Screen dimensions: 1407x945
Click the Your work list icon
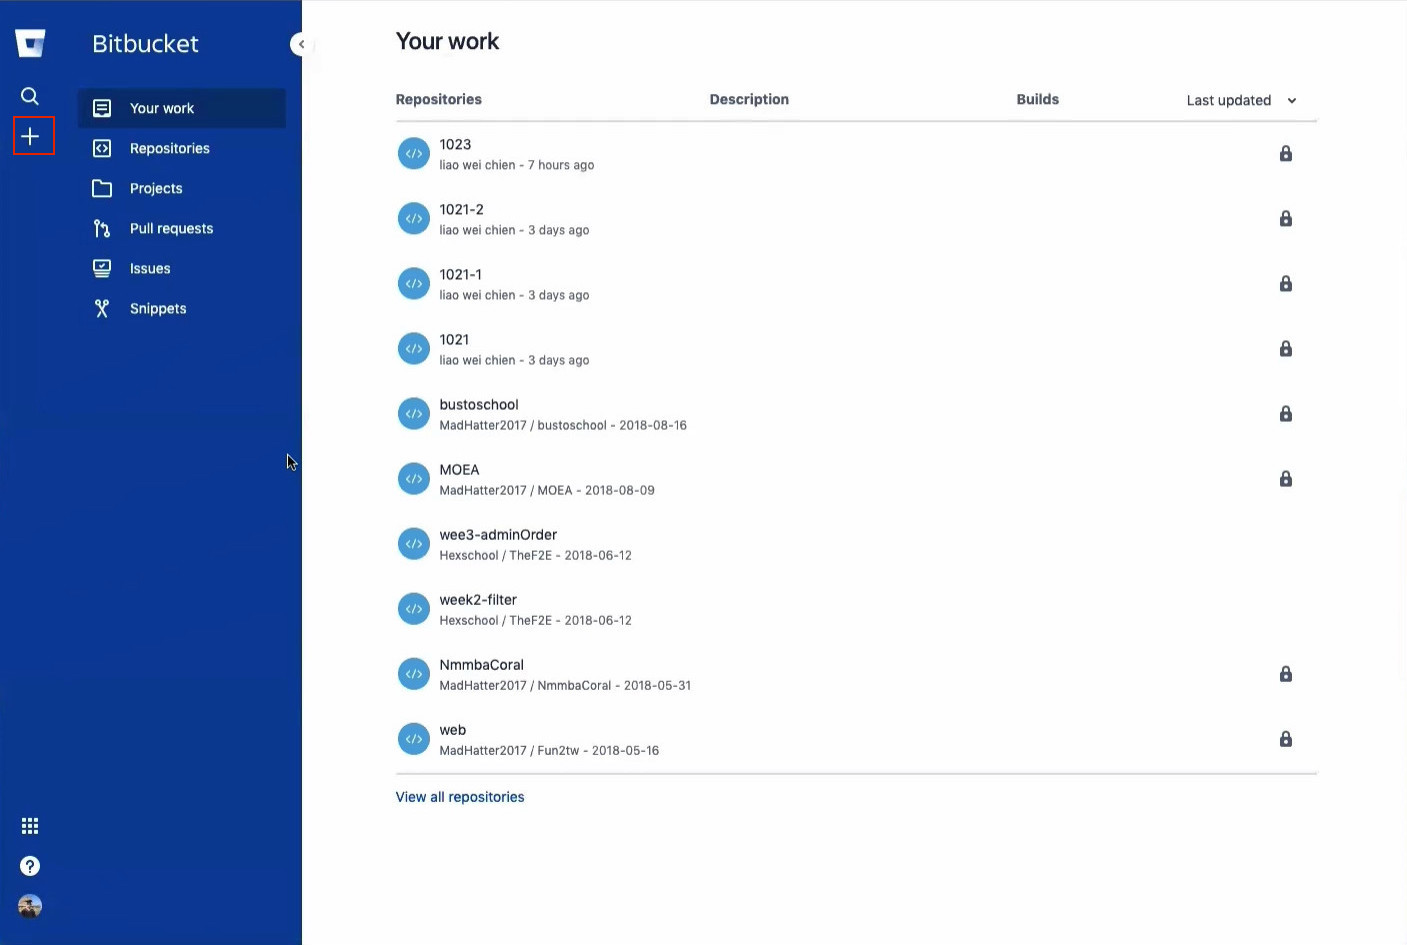coord(102,108)
